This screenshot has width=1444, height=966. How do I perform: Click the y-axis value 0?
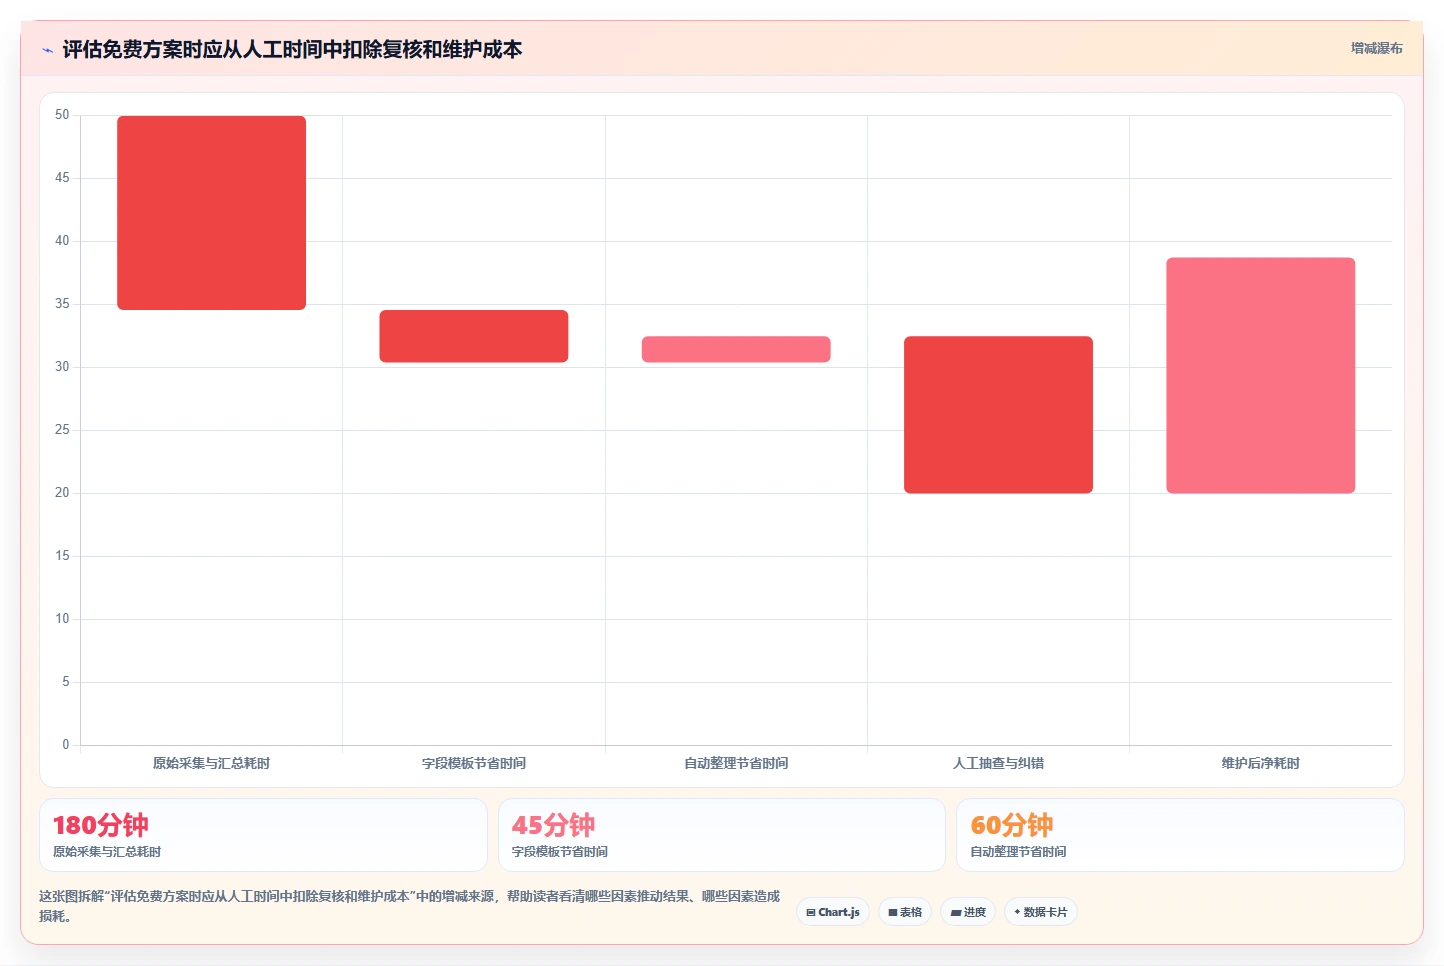click(66, 745)
